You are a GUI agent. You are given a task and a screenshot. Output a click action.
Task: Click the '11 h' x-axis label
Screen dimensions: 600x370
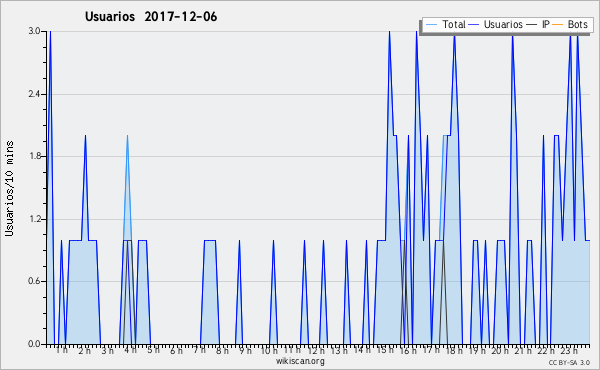(x=292, y=350)
